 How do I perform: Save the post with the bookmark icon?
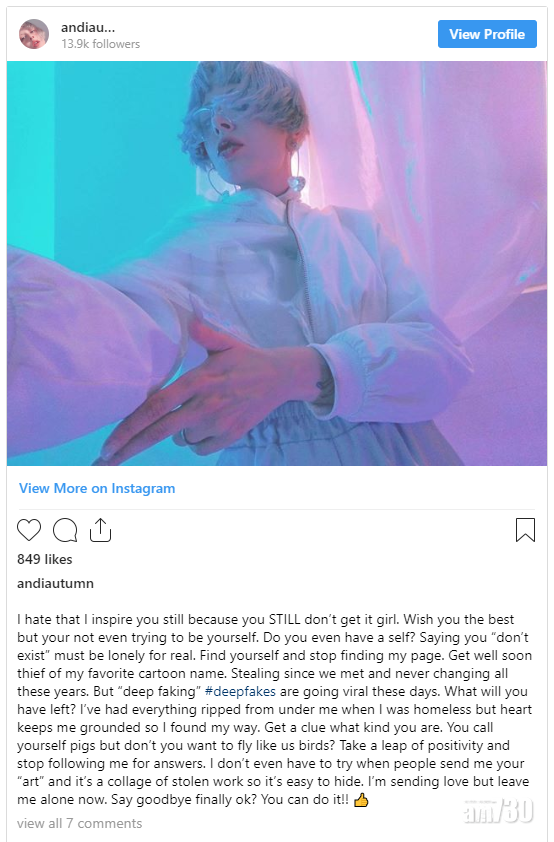point(525,529)
